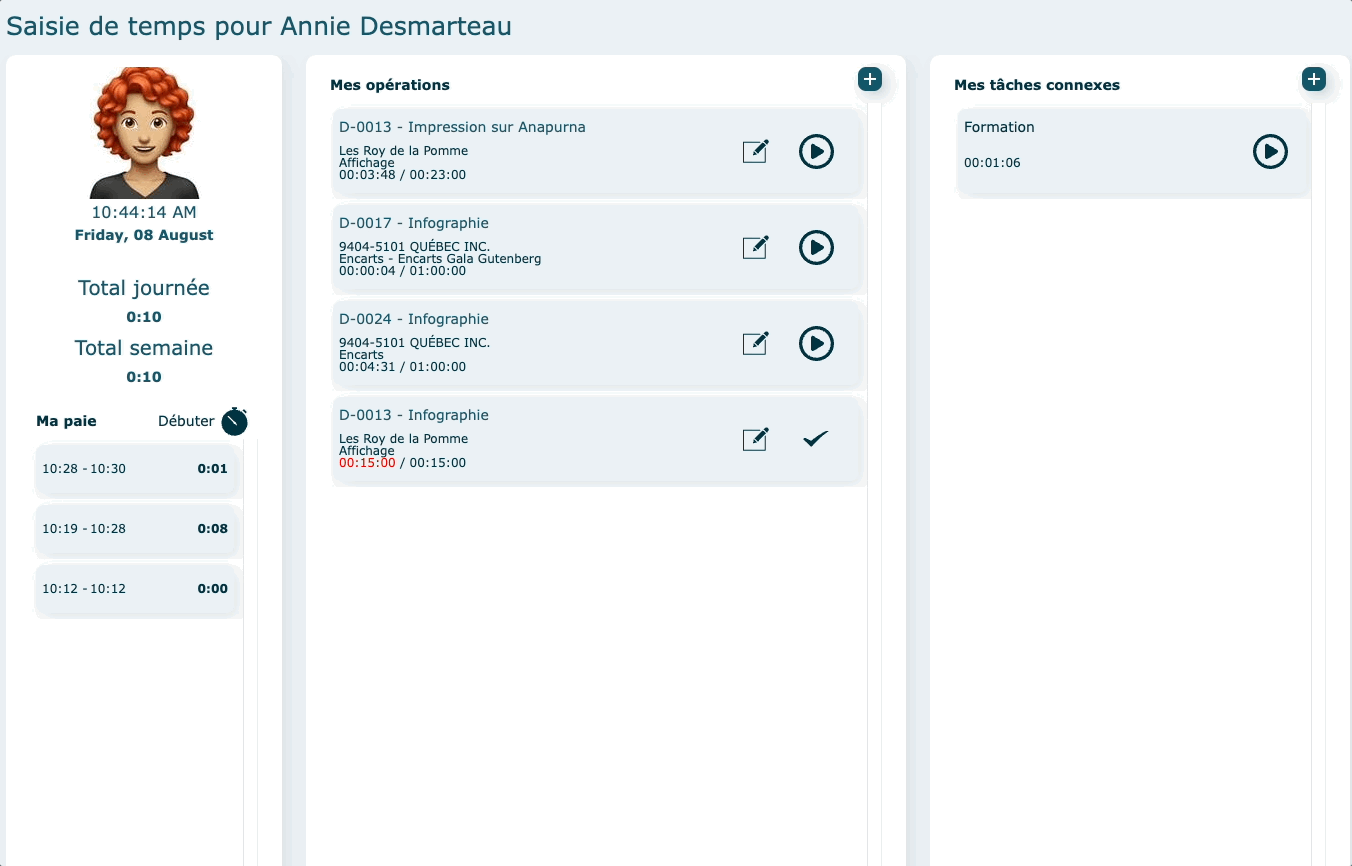
Task: Play the D-0024 Infographie operation
Action: [x=816, y=344]
